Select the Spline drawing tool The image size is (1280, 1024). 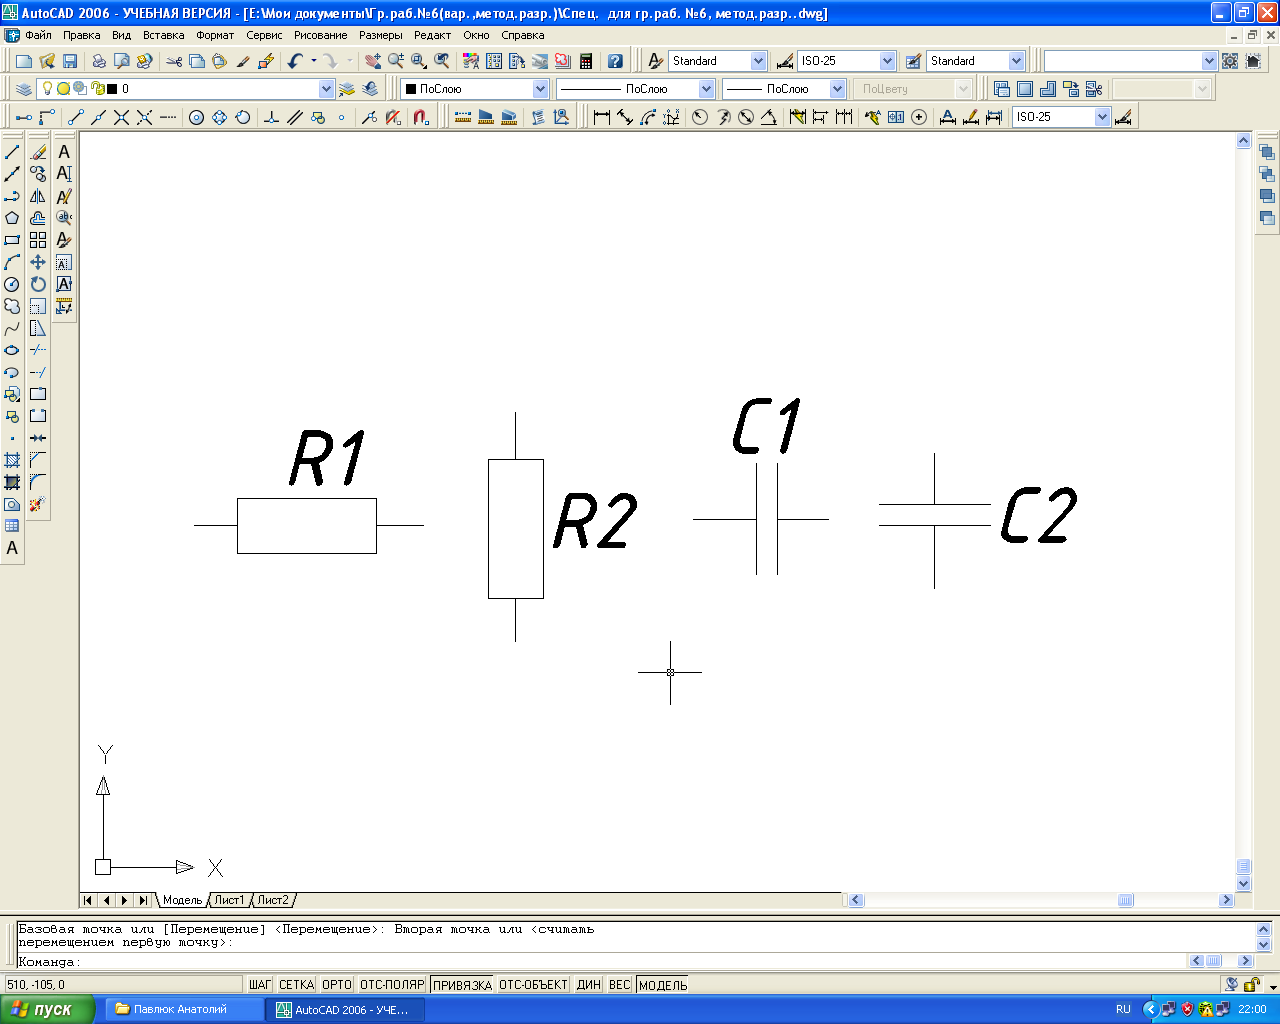click(x=12, y=328)
